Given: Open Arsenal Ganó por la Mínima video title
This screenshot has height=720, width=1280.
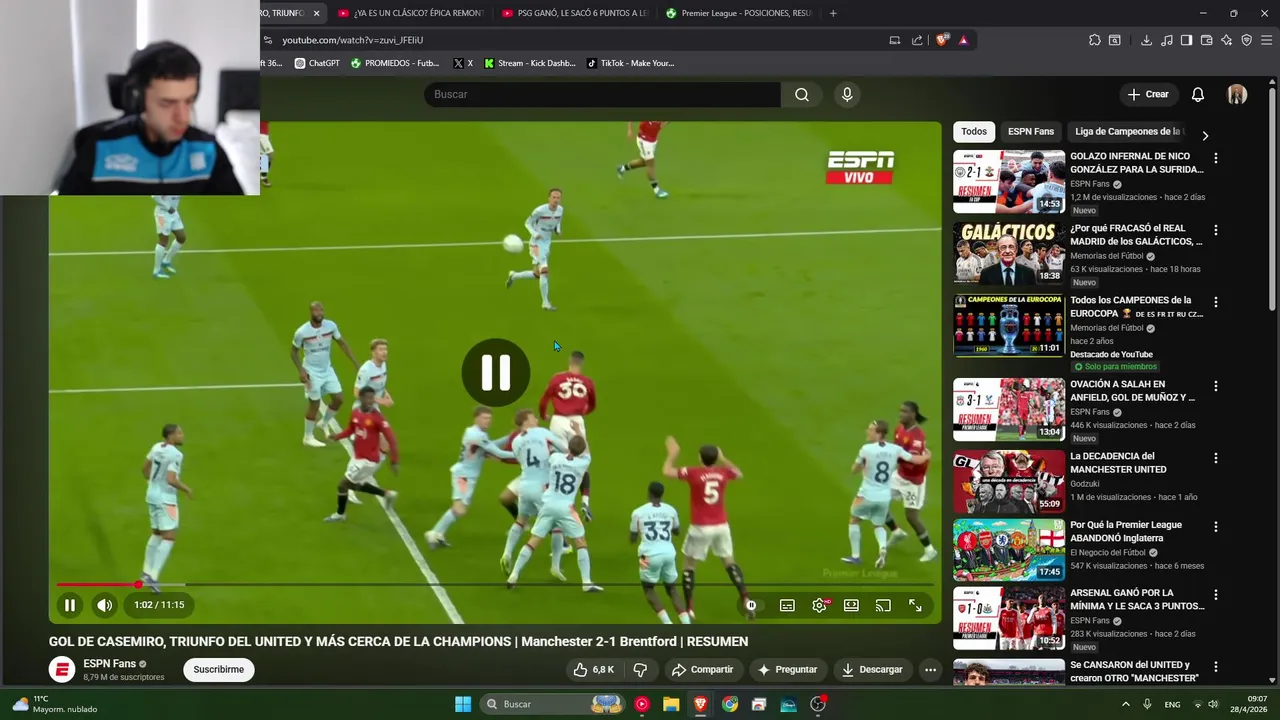Looking at the screenshot, I should [1137, 599].
